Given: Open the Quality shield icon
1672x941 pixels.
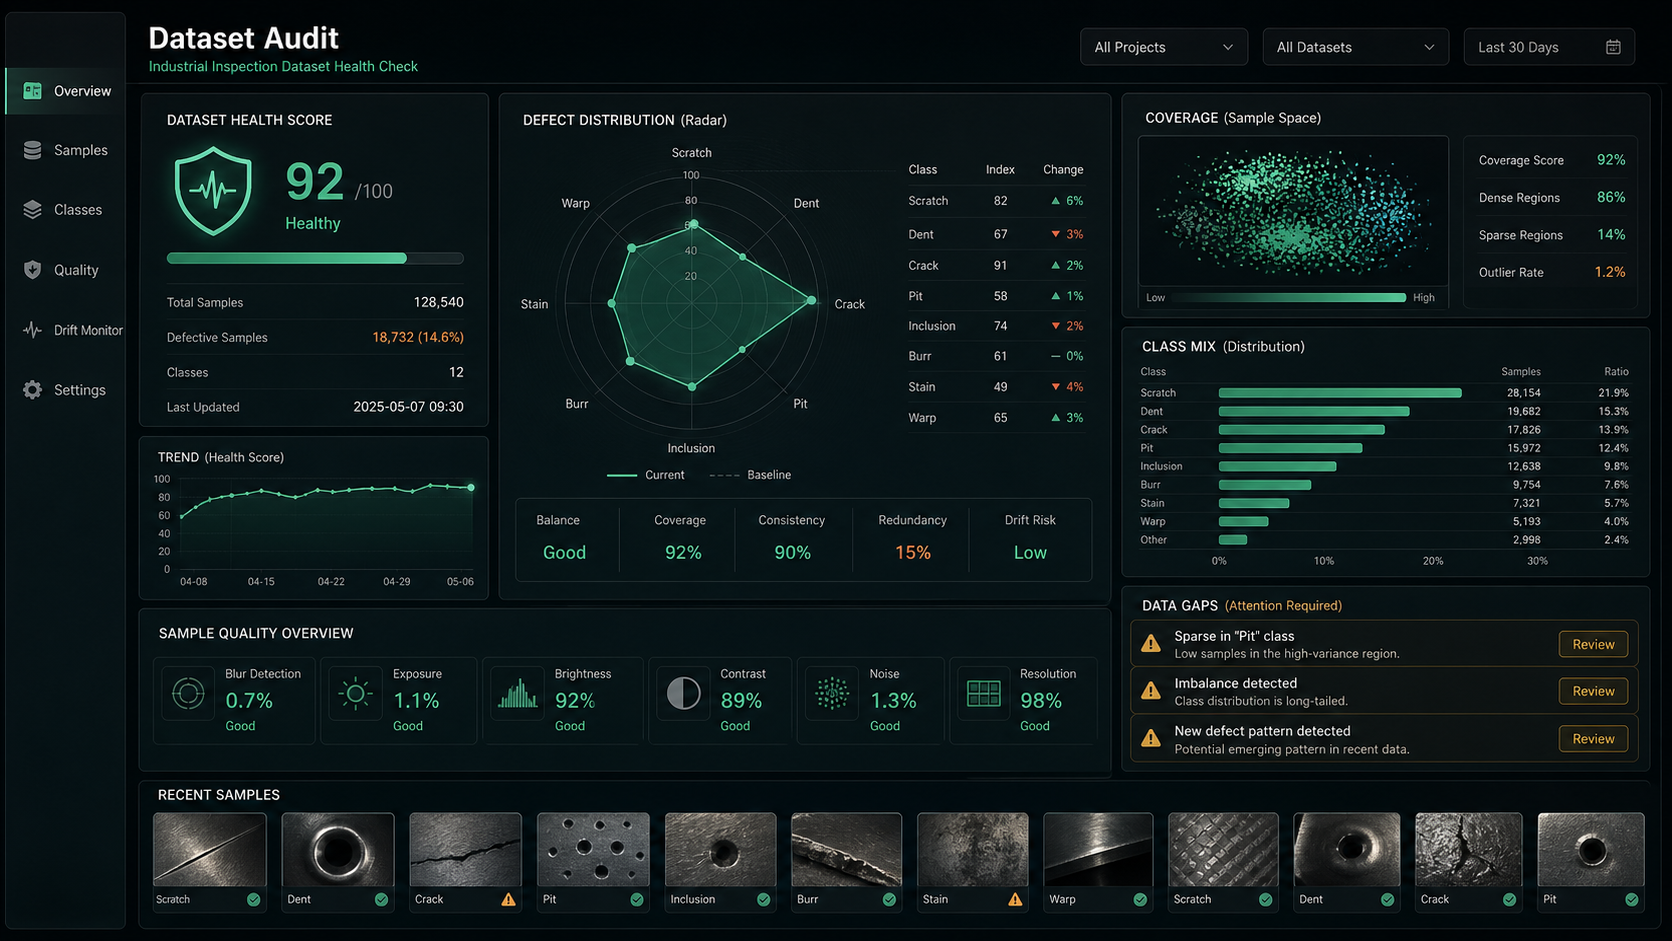Looking at the screenshot, I should tap(32, 270).
